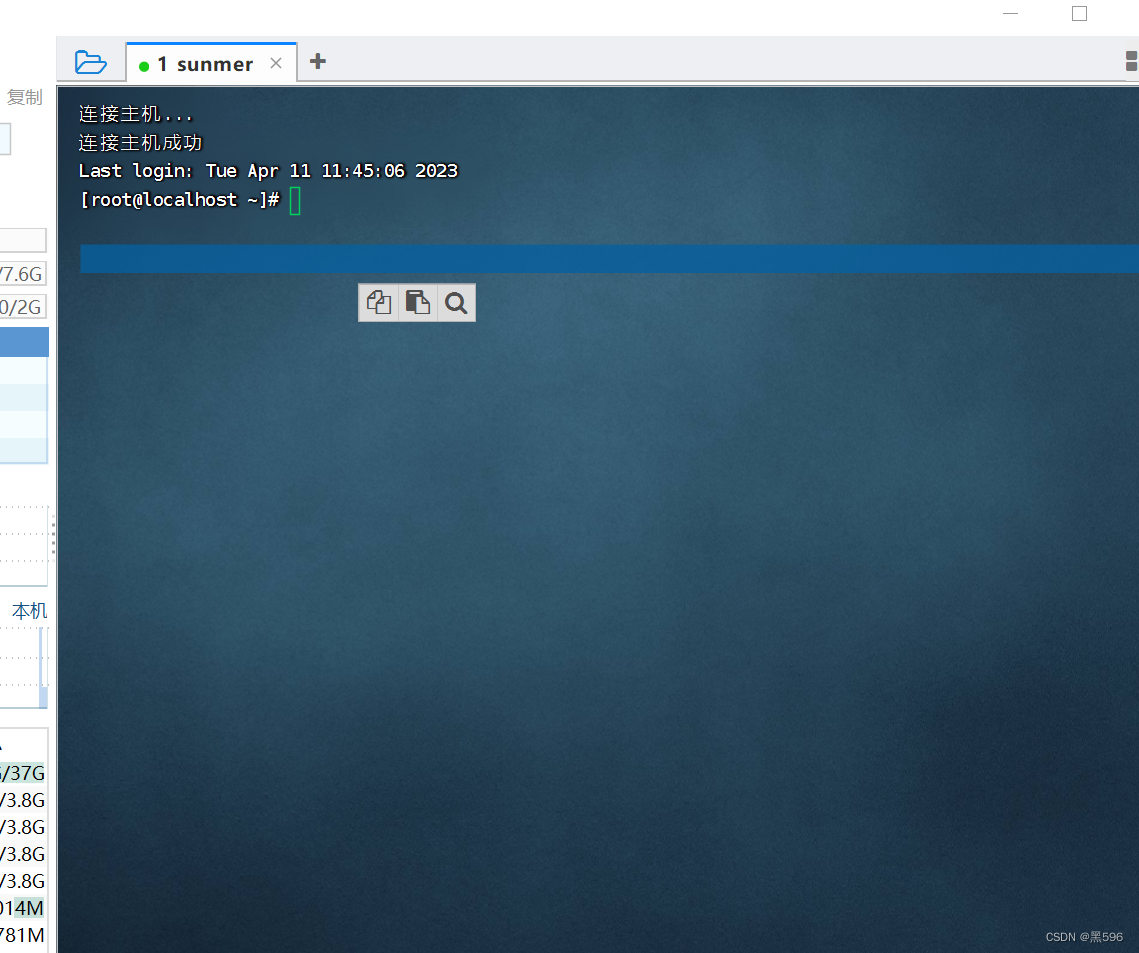1139x953 pixels.
Task: Minimize the window
Action: (1010, 13)
